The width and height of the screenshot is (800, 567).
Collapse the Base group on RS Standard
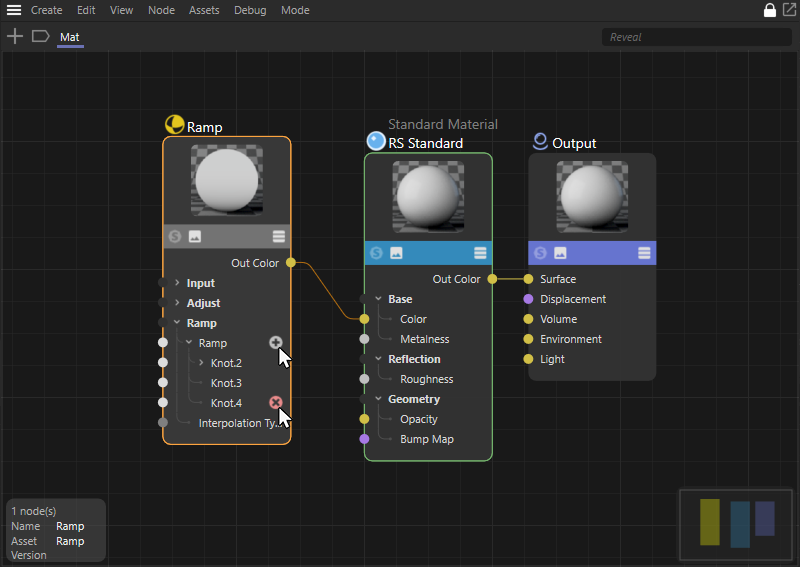click(379, 299)
